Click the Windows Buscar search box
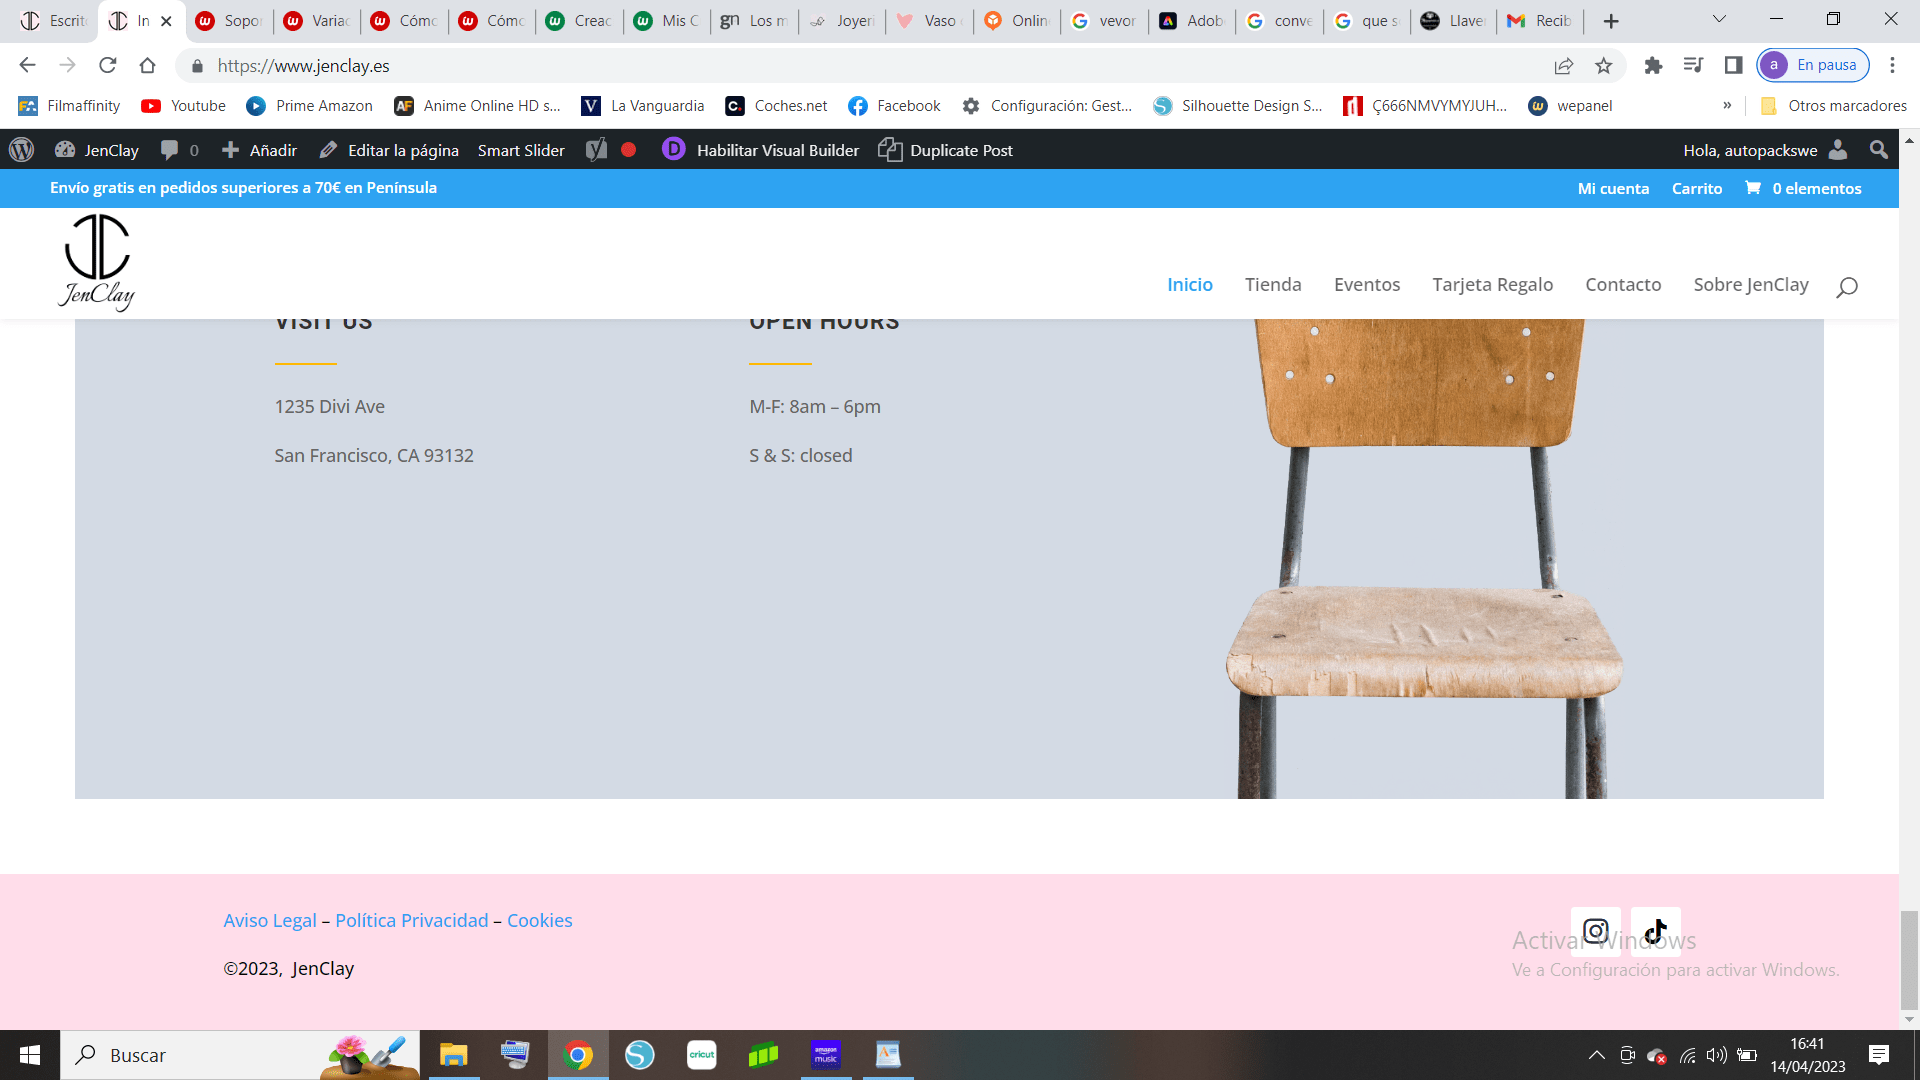This screenshot has height=1080, width=1920. point(240,1055)
